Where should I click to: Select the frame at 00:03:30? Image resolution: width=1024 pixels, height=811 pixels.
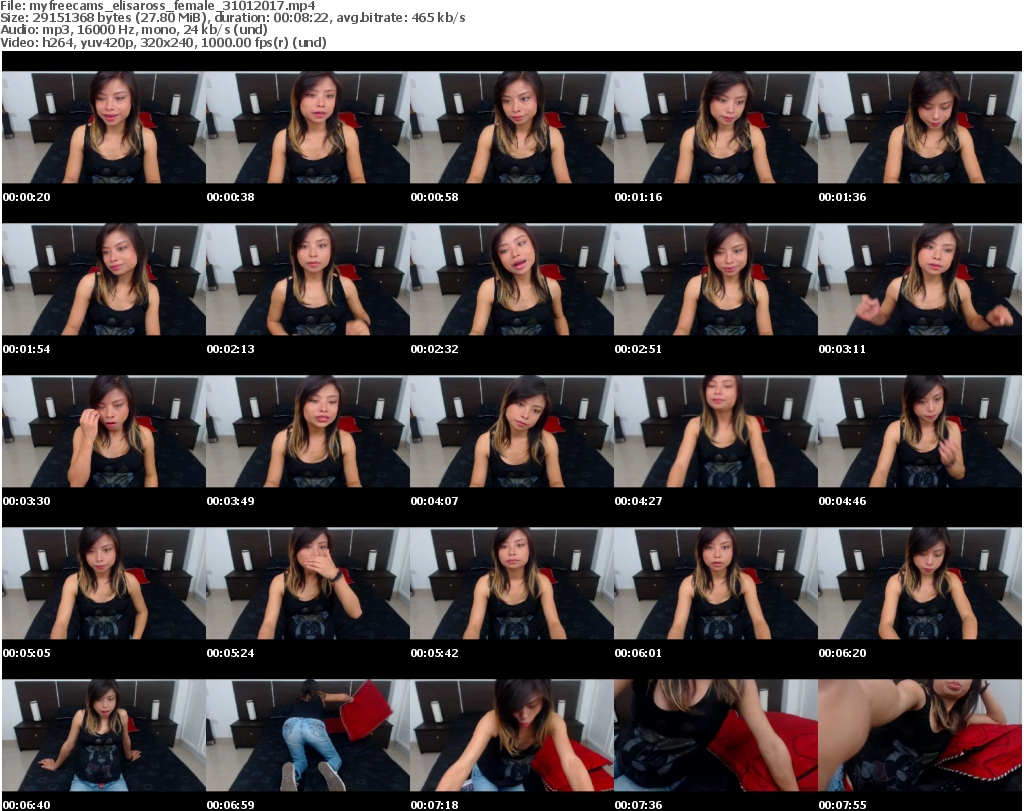pos(103,431)
